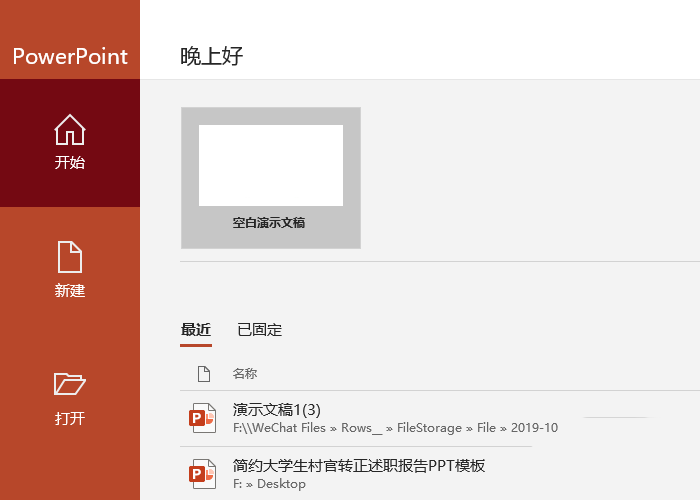700x500 pixels.
Task: Open recent file 演示文稿1(3)
Action: [x=276, y=409]
